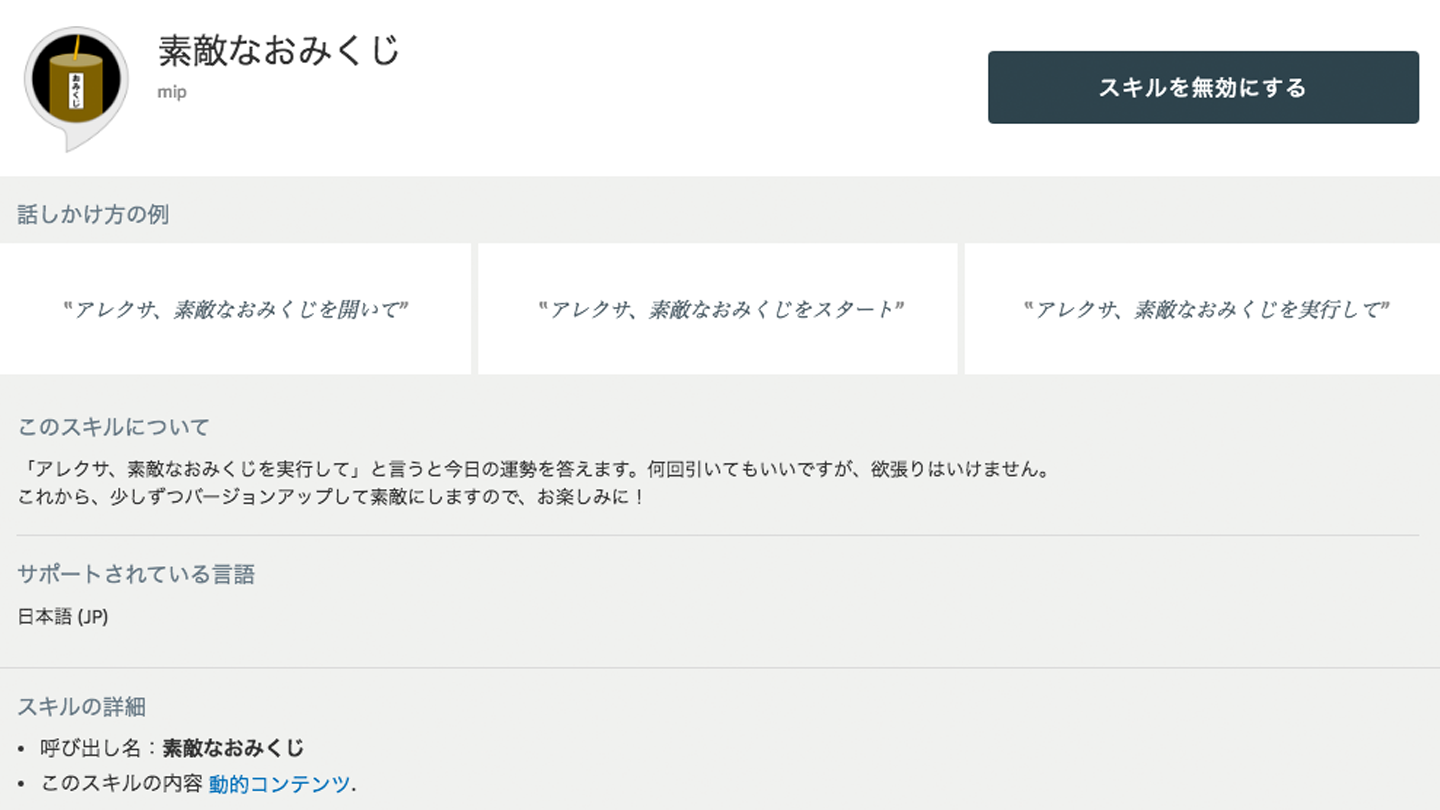Click the サポートされている言語 heading
The image size is (1440, 810).
(136, 574)
